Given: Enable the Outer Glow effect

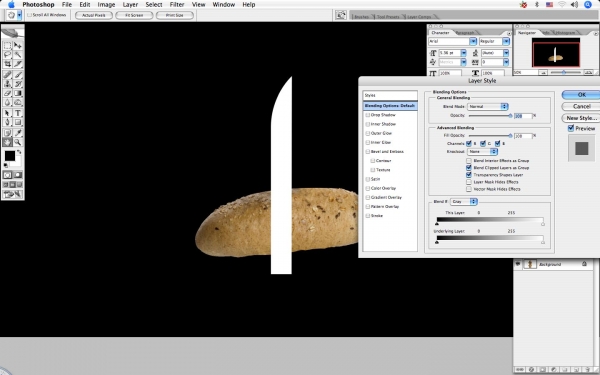Looking at the screenshot, I should (368, 133).
